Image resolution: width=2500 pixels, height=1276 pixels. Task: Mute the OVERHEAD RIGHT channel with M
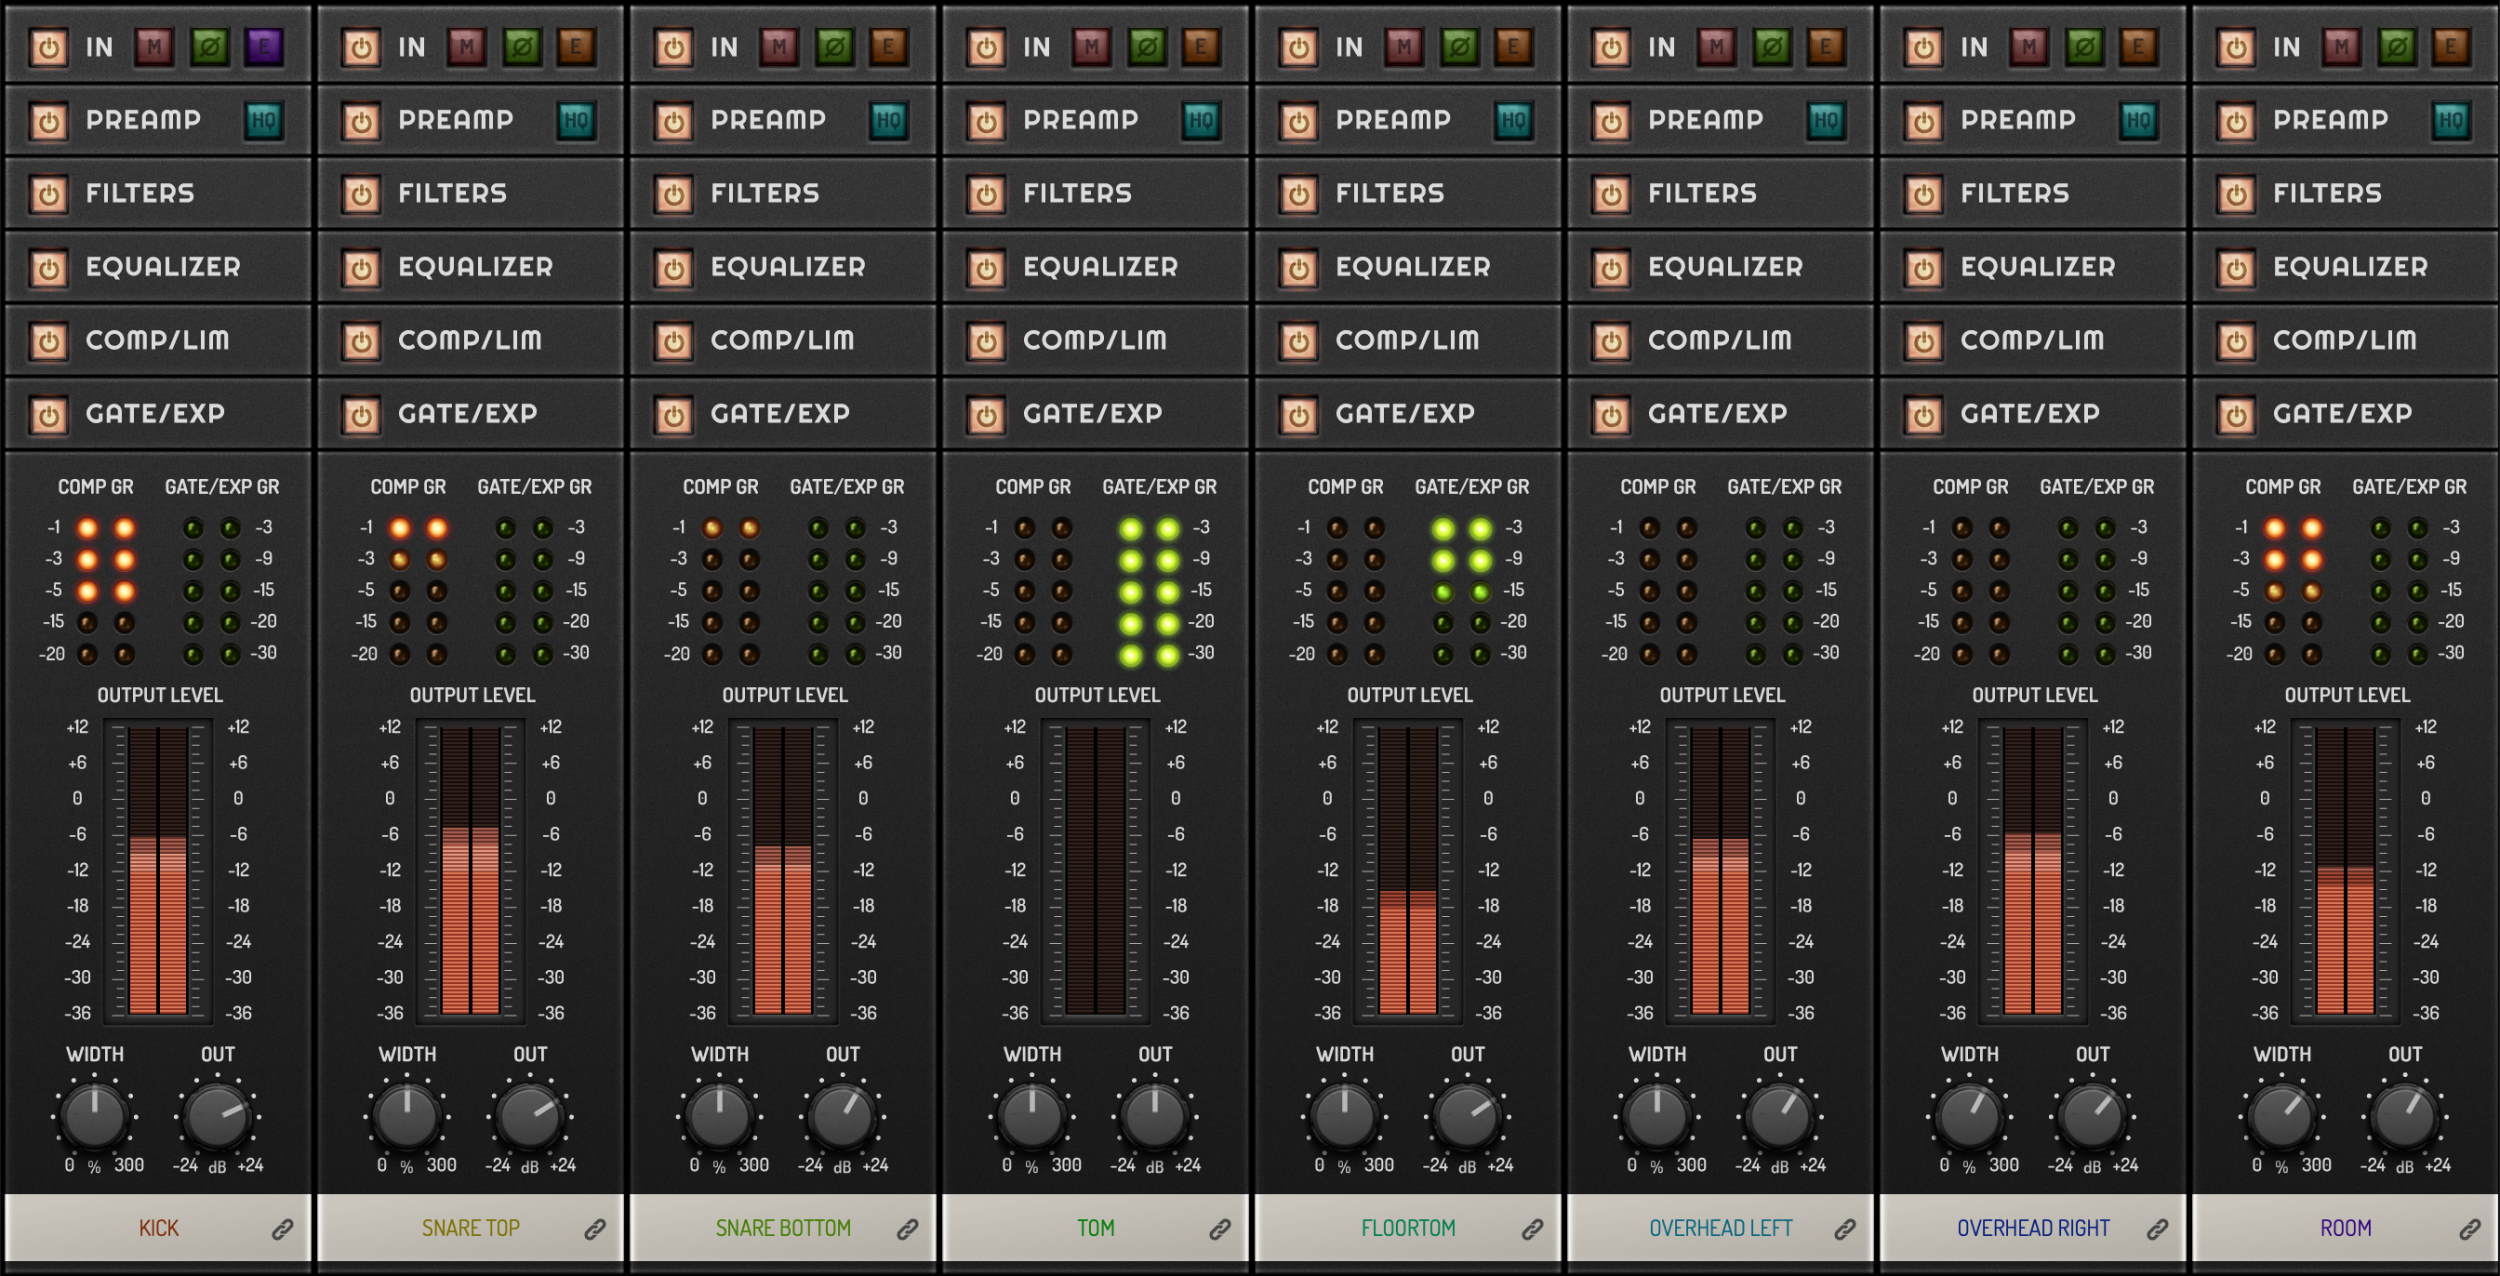point(2028,47)
